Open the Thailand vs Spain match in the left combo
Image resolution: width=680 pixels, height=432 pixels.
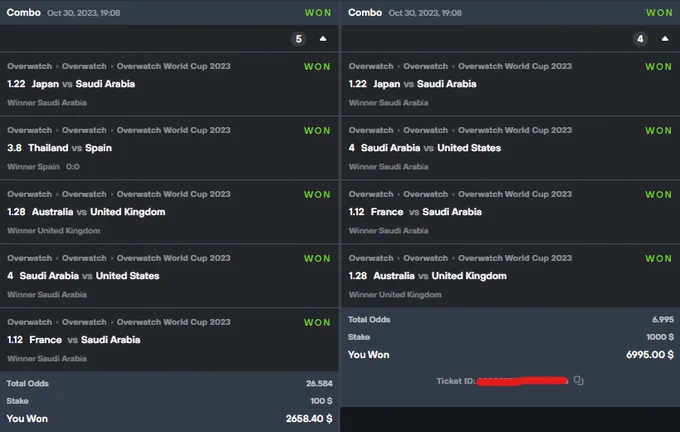click(70, 148)
